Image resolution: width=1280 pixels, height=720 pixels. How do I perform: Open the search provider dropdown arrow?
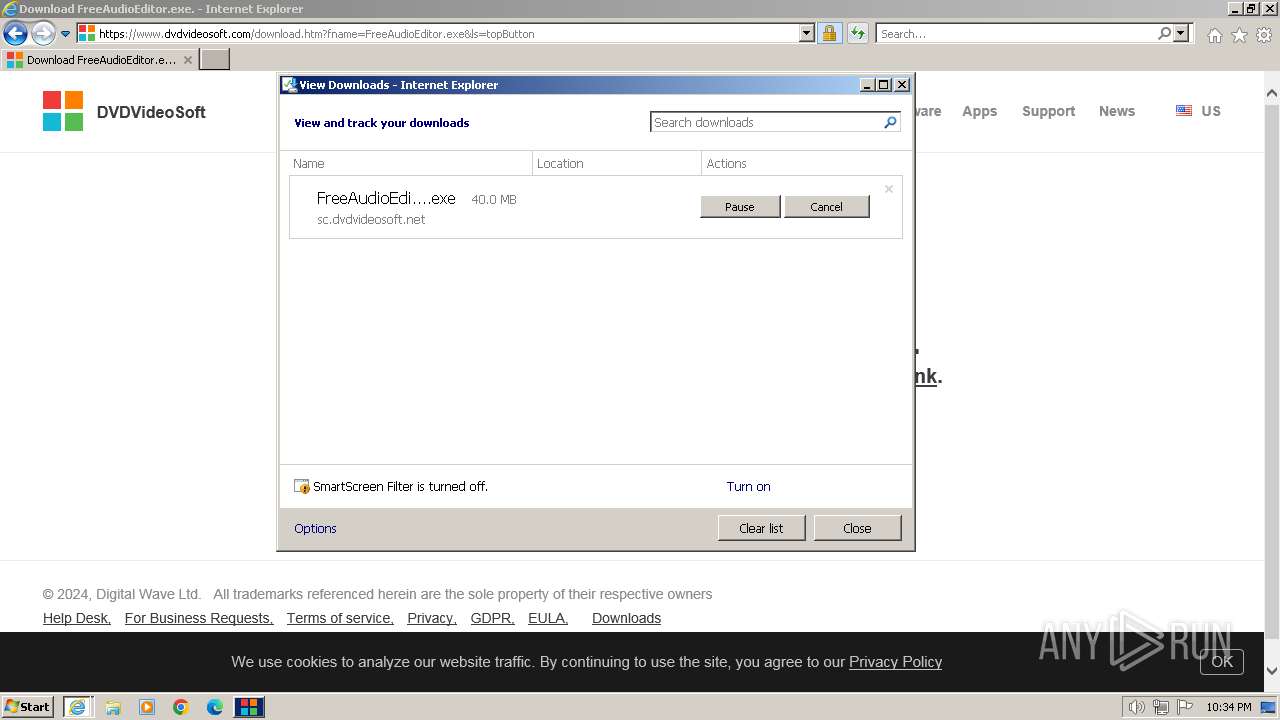(x=1181, y=33)
